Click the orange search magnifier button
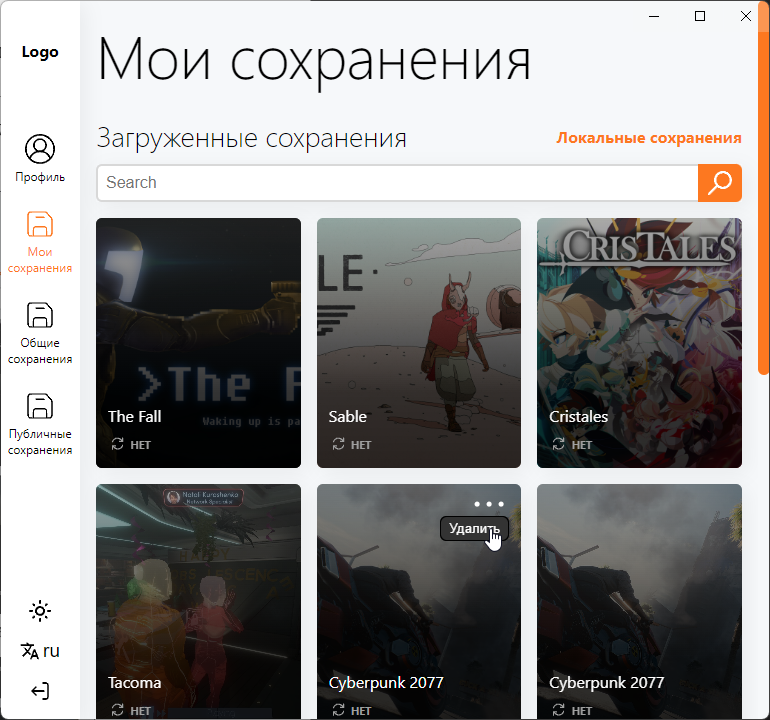 point(719,183)
